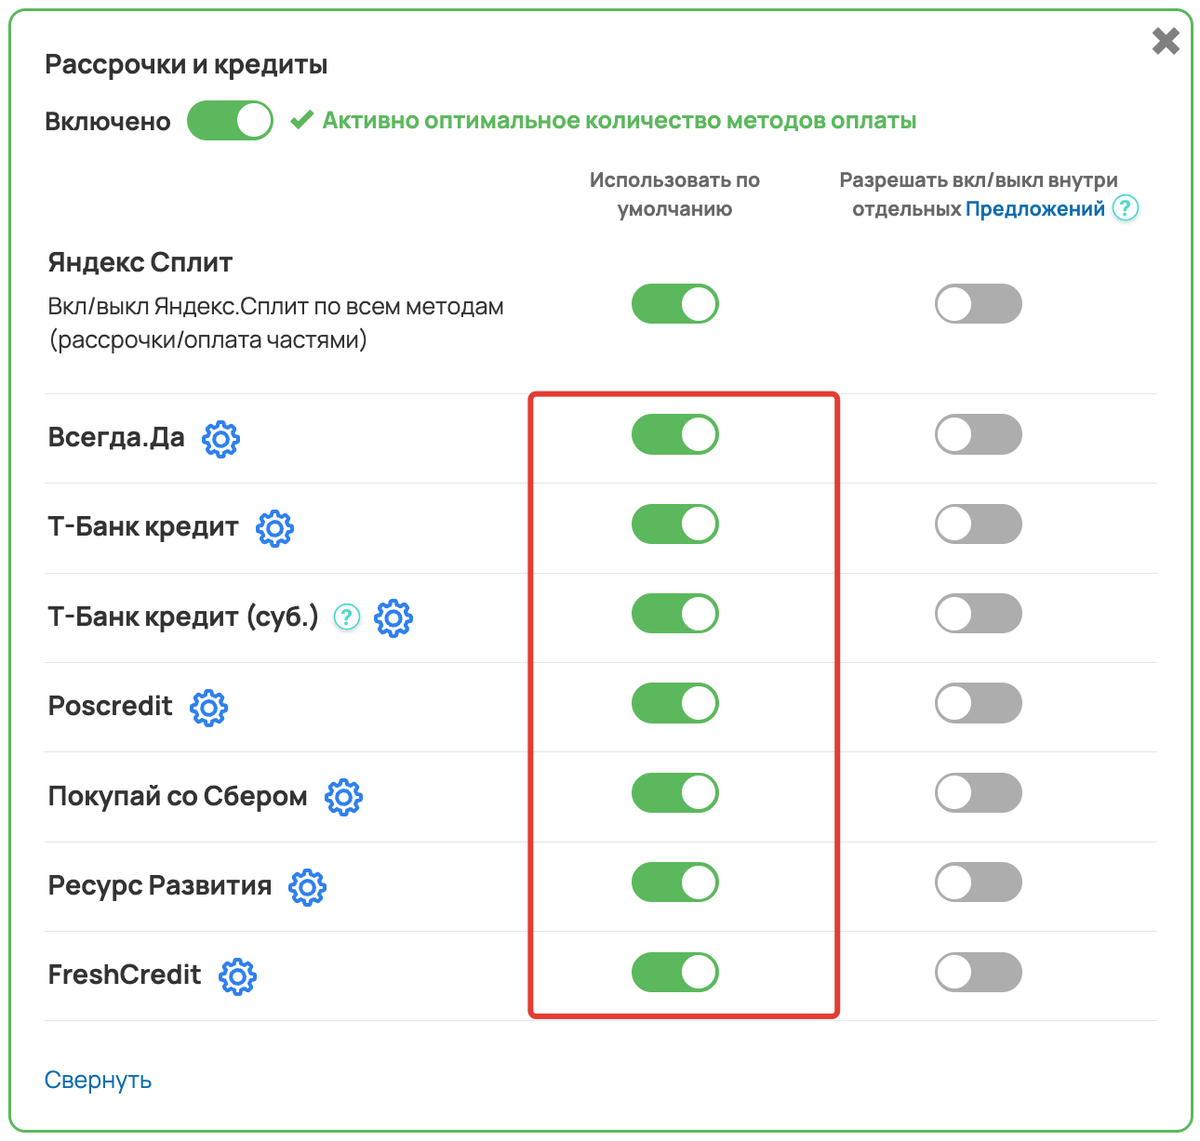Enable per-offer switch for FreshCredit
Viewport: 1200px width, 1141px height.
coord(978,972)
